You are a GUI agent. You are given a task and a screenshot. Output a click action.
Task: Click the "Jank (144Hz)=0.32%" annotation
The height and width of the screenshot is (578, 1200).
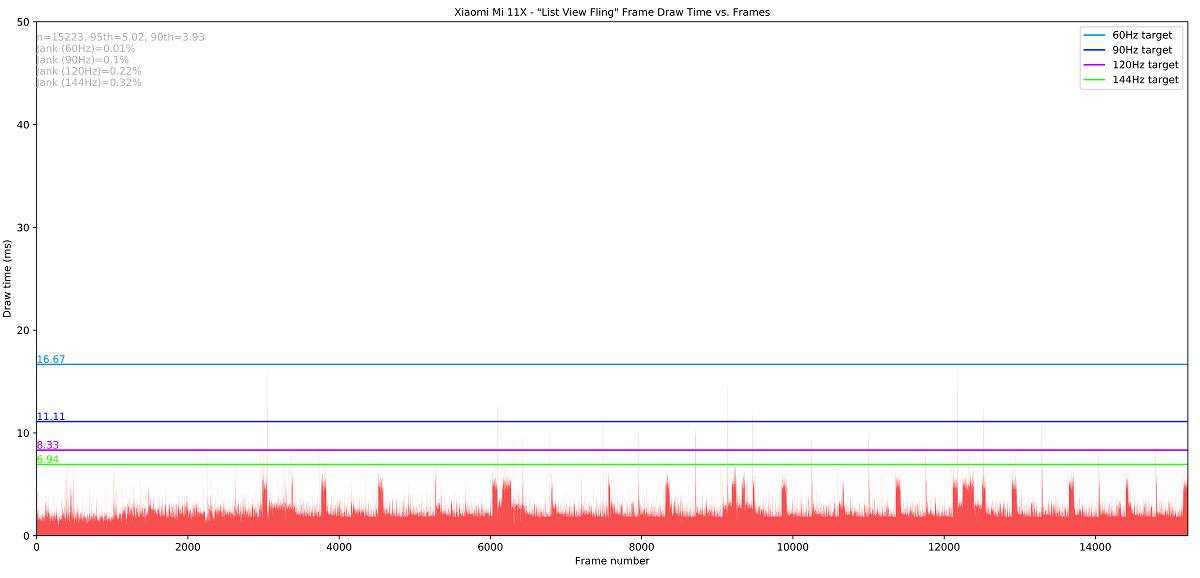tap(89, 83)
